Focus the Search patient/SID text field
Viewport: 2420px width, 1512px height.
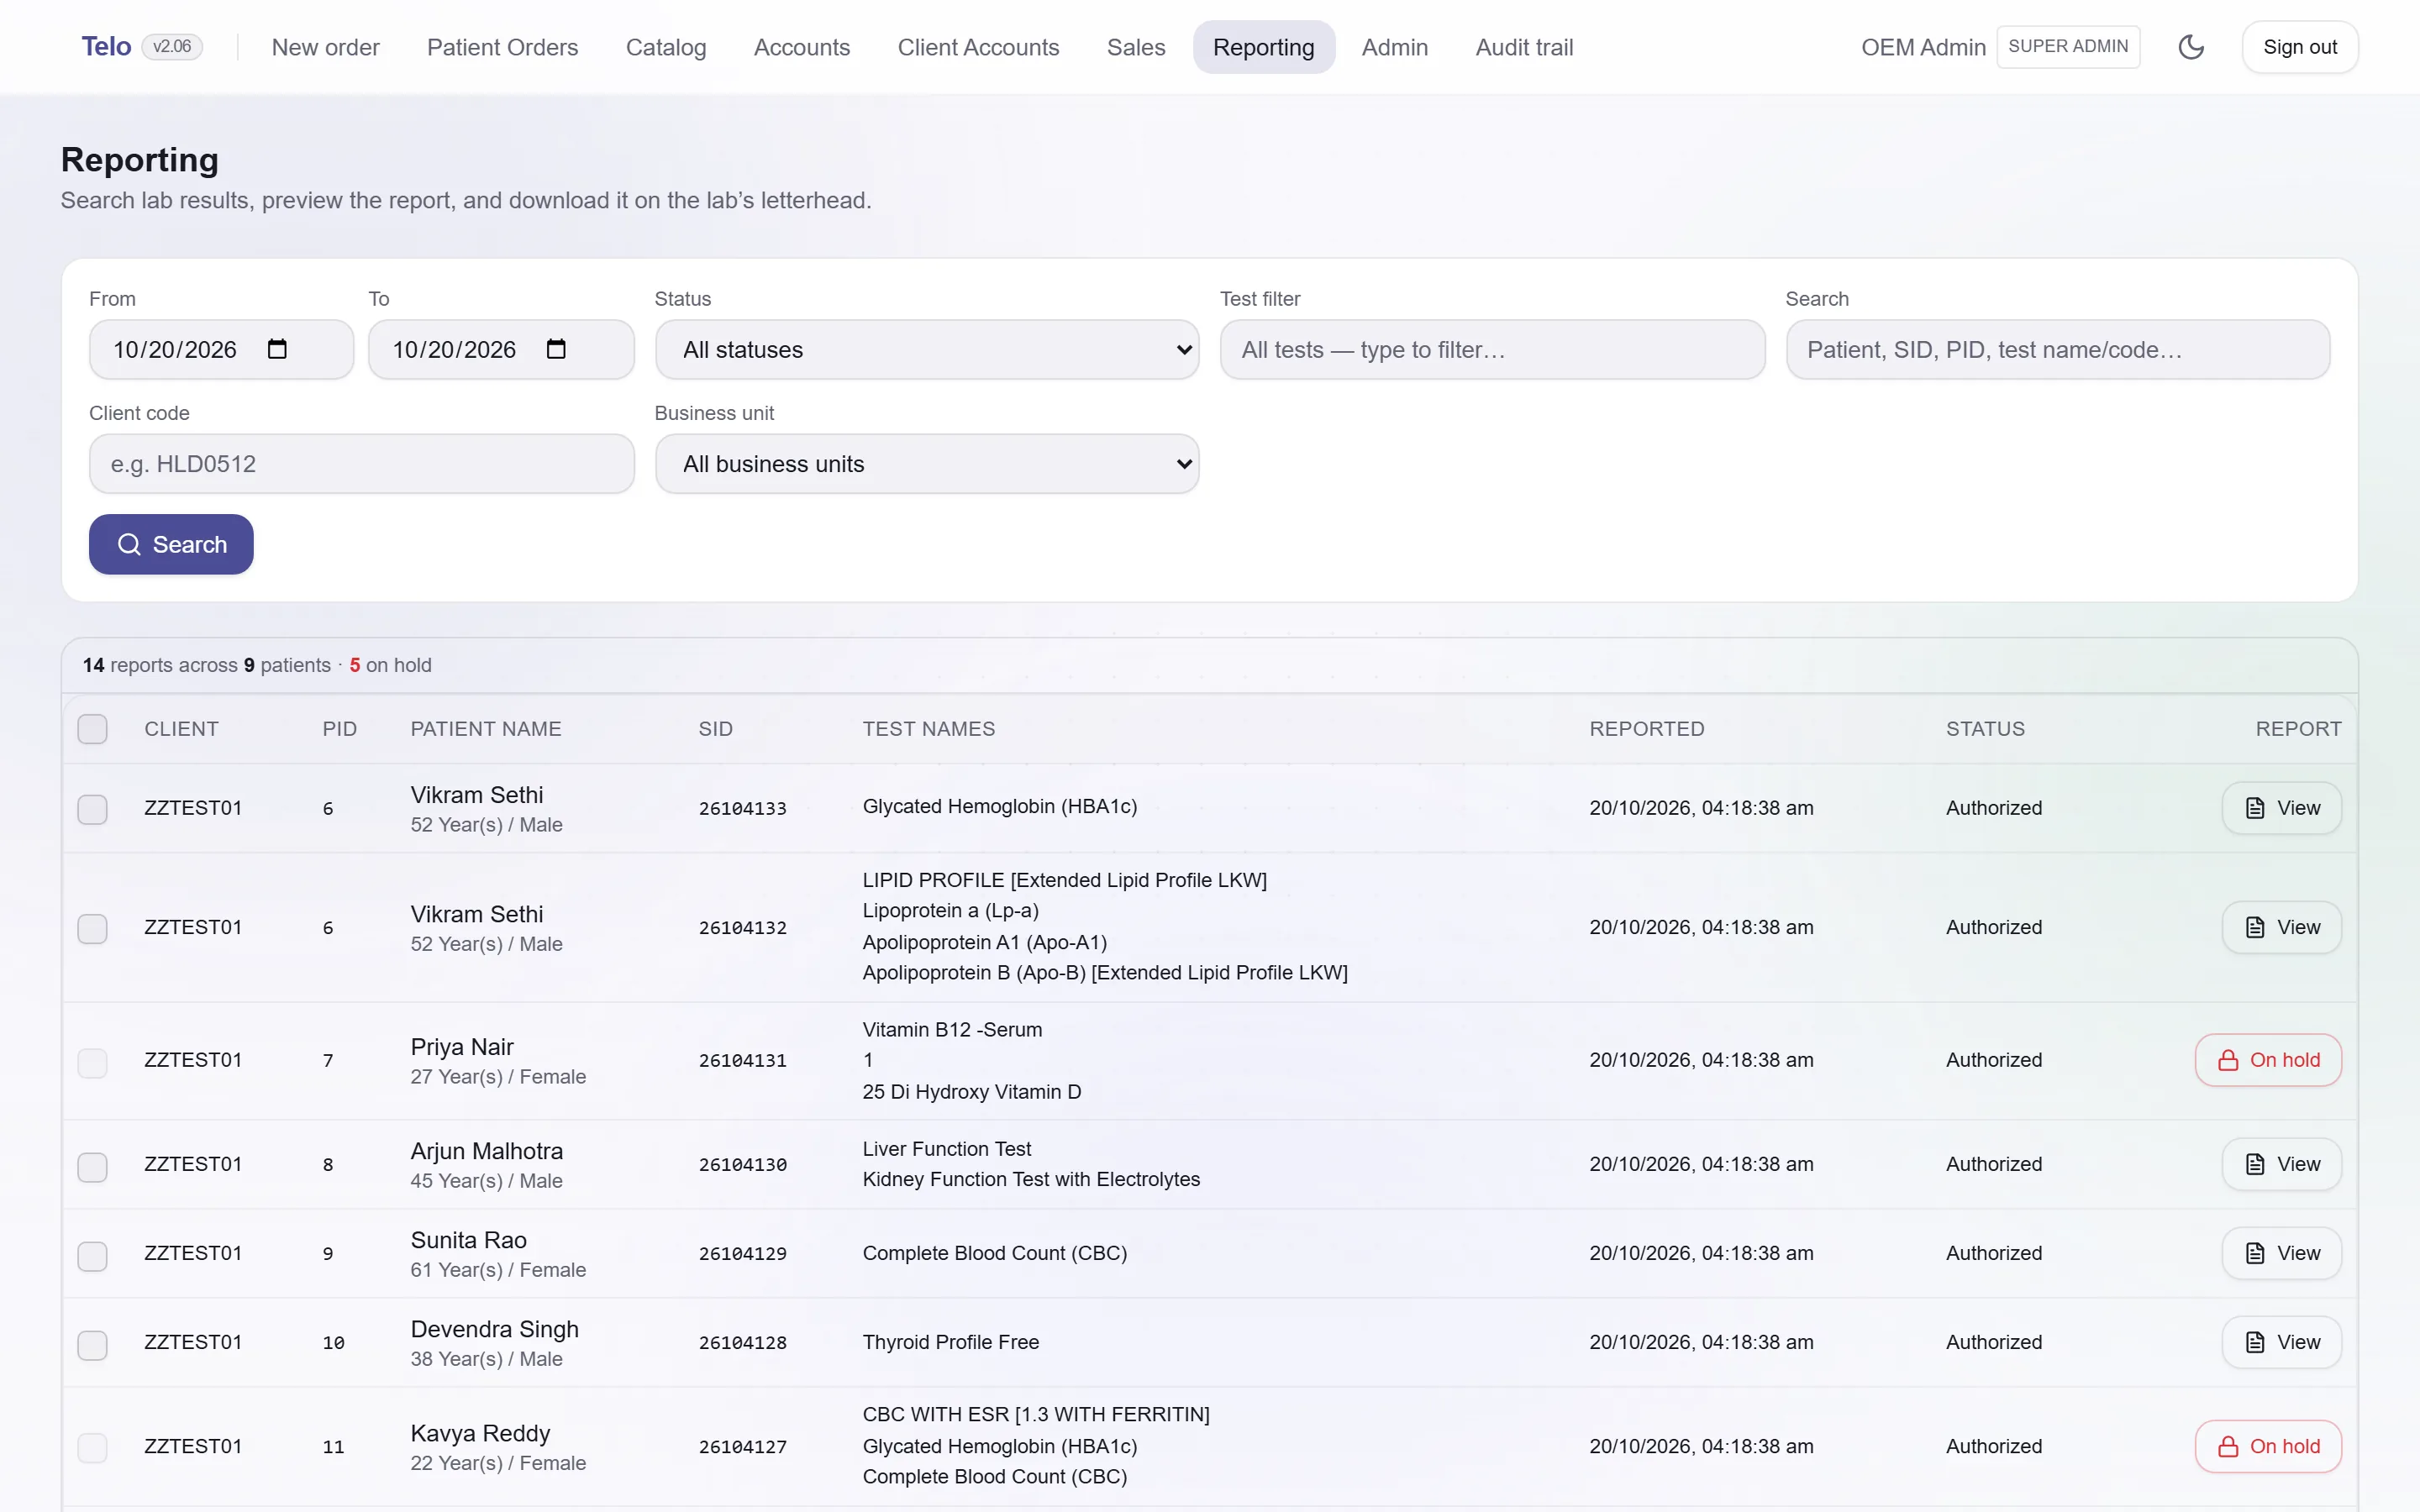point(2057,349)
